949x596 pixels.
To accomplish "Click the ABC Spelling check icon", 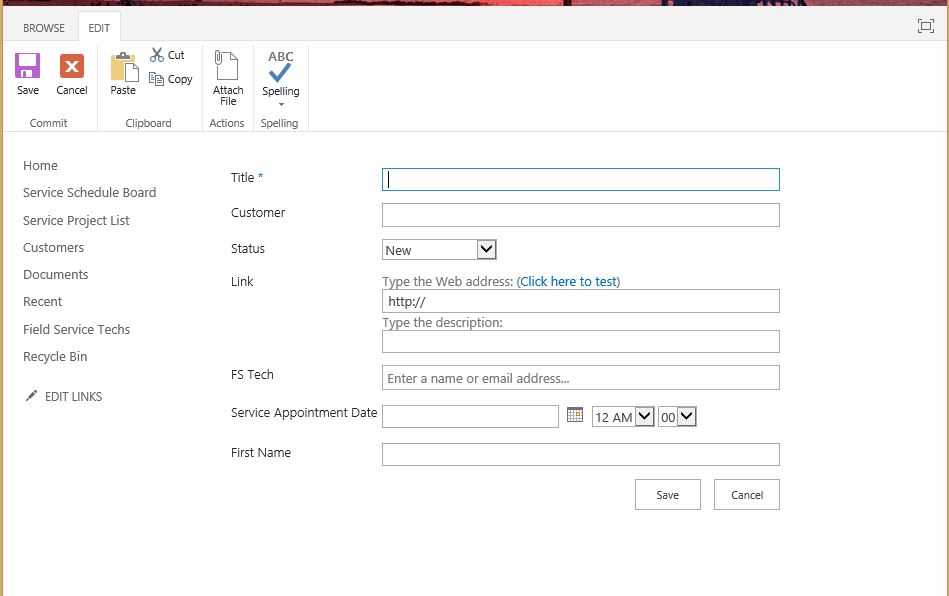I will coord(280,66).
